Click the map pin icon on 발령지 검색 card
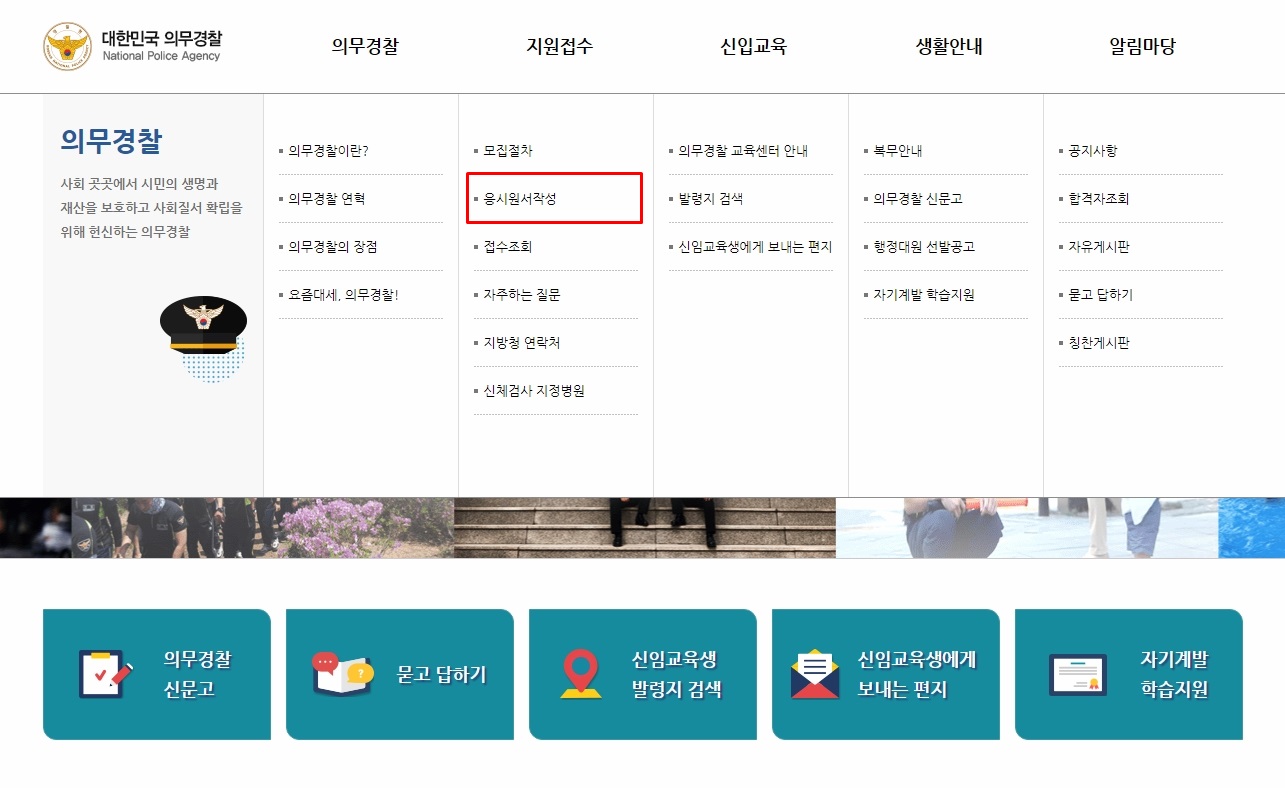Viewport: 1285px width, 788px height. click(581, 674)
